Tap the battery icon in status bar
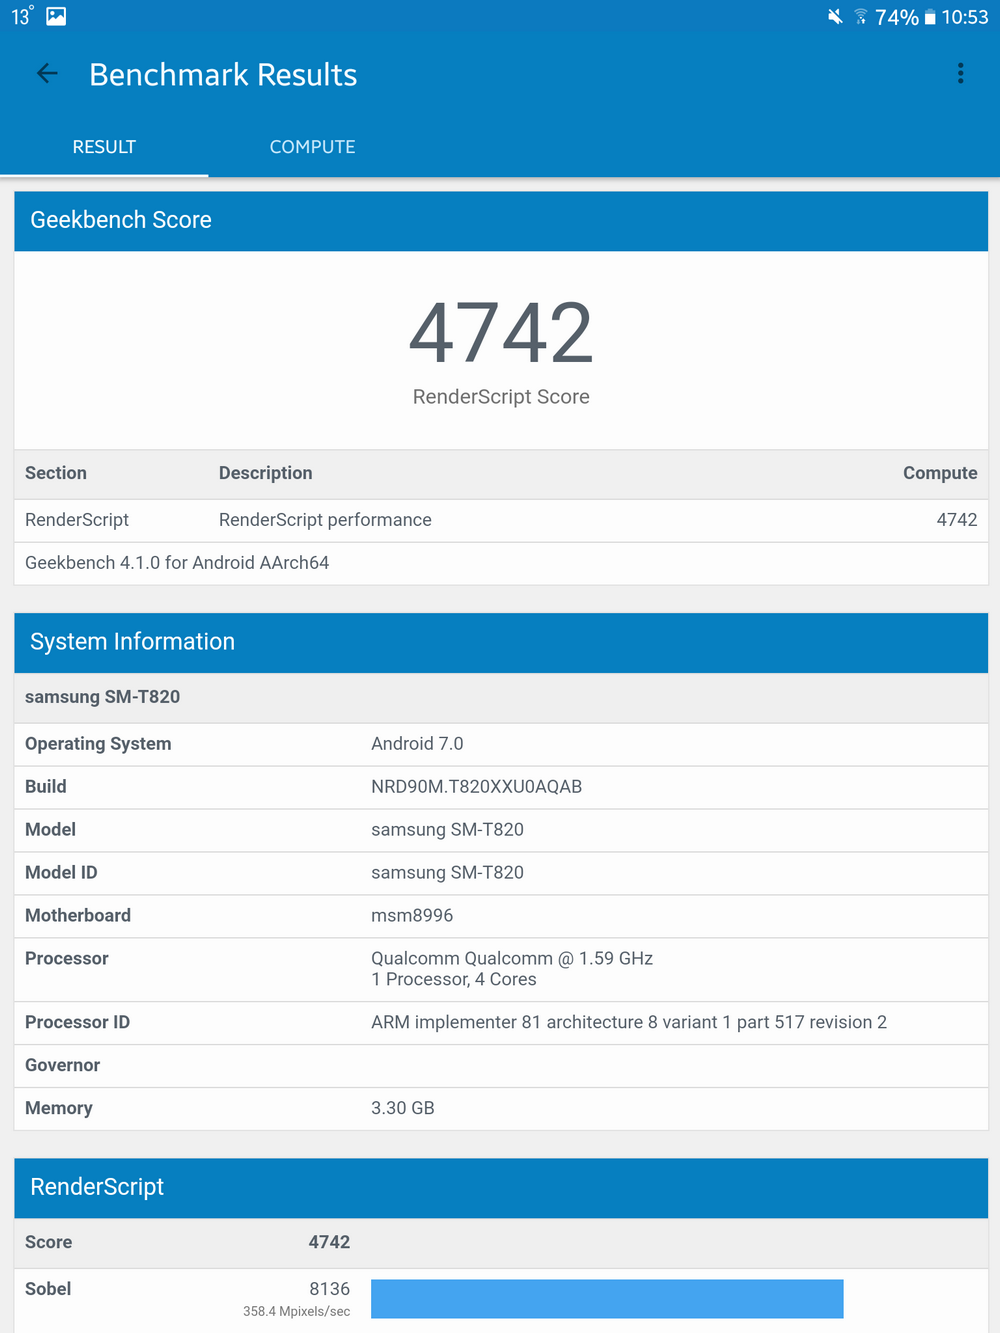Viewport: 1000px width, 1333px height. pos(930,17)
